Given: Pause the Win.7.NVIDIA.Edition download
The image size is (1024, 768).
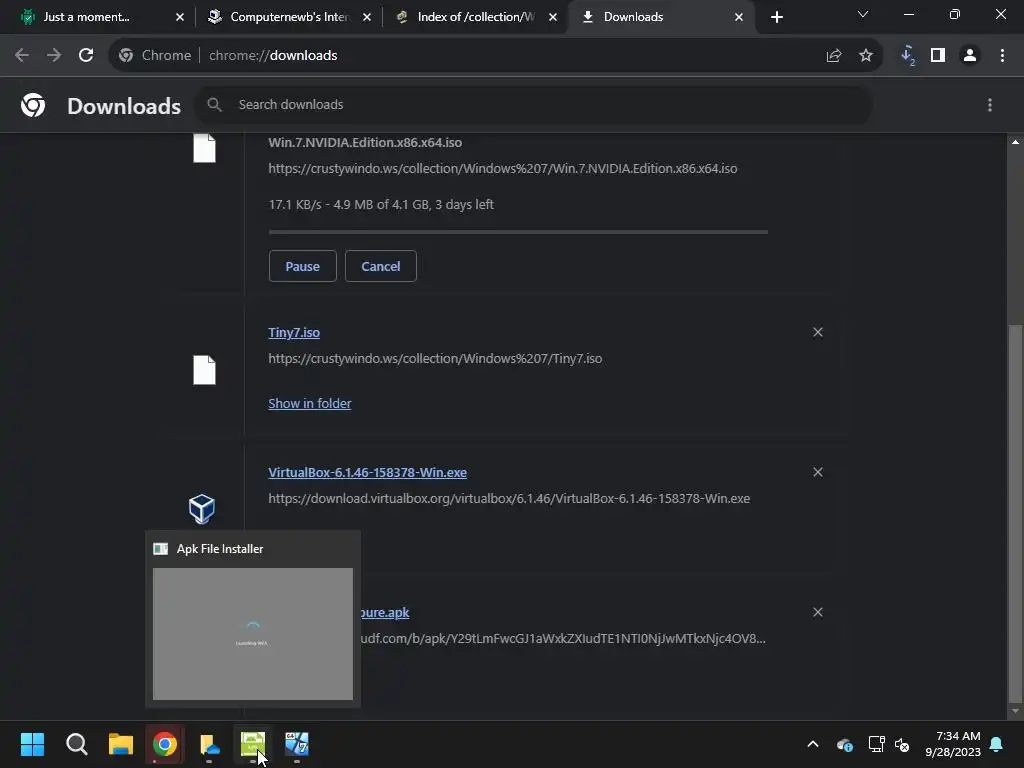Looking at the screenshot, I should (x=302, y=266).
